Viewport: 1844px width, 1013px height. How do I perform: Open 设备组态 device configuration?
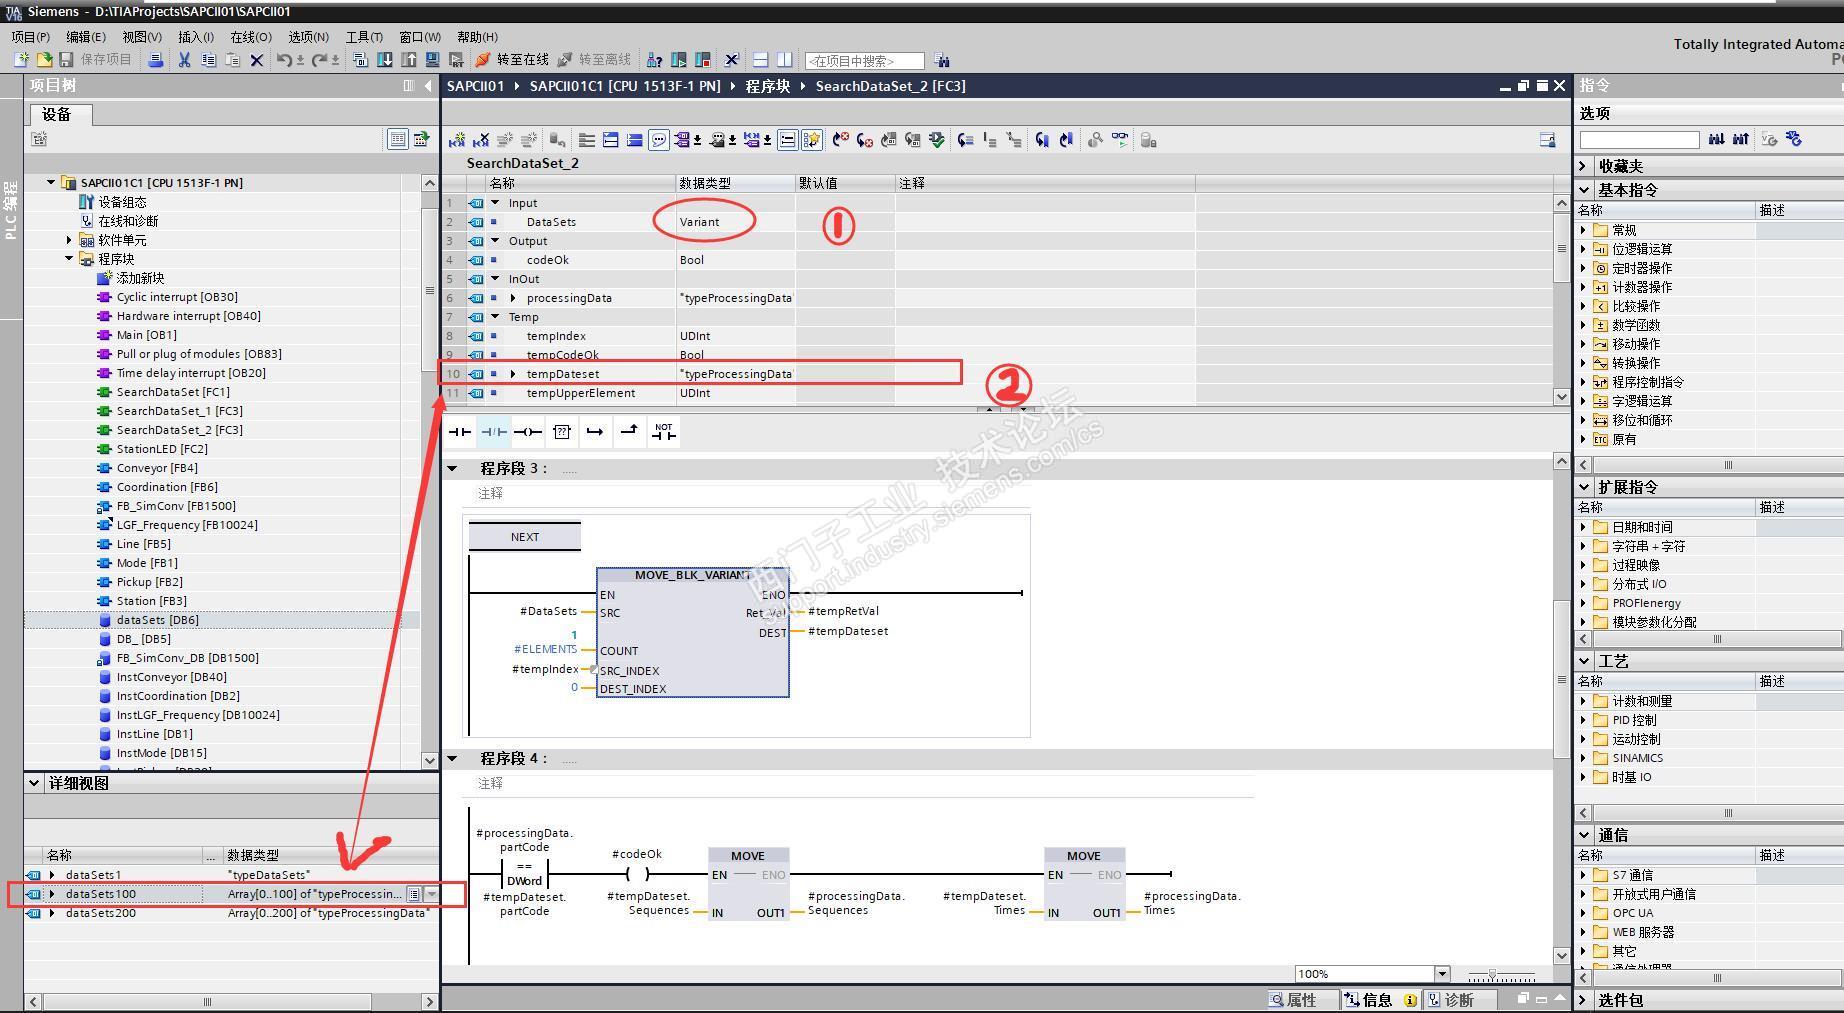pyautogui.click(x=122, y=202)
